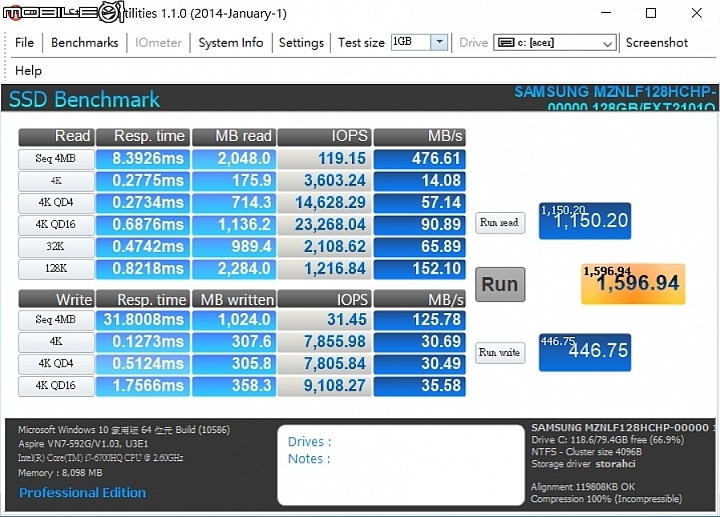720x517 pixels.
Task: Click the read Seq 4MB test button
Action: [x=56, y=159]
